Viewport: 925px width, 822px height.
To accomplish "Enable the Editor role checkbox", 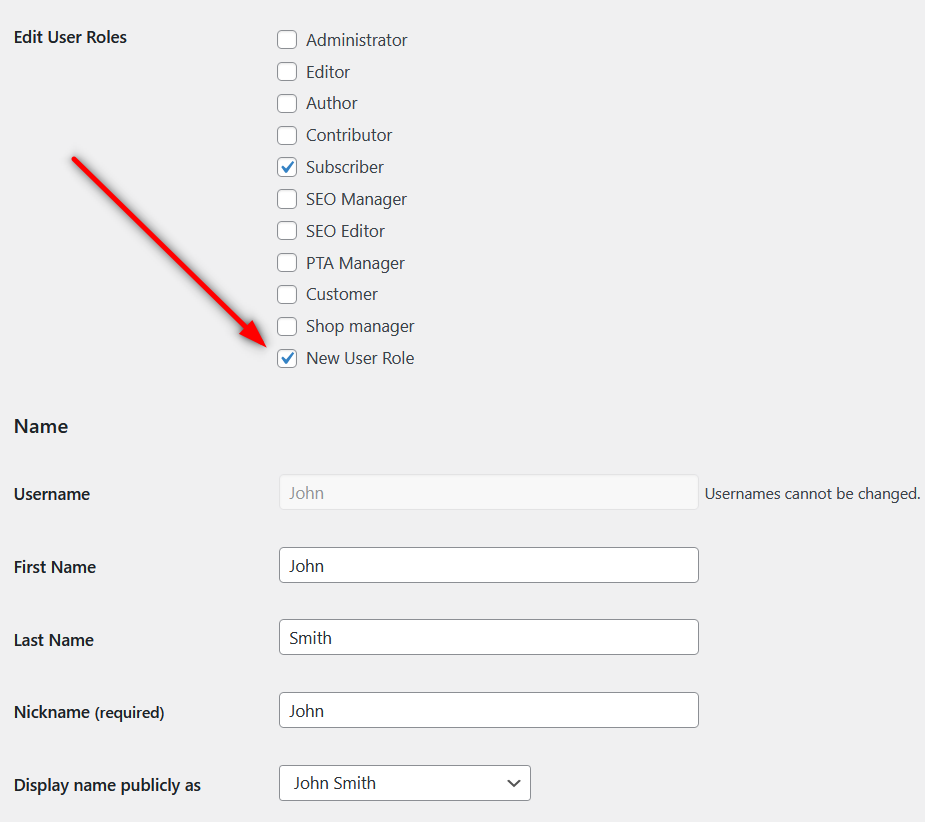I will [x=287, y=72].
